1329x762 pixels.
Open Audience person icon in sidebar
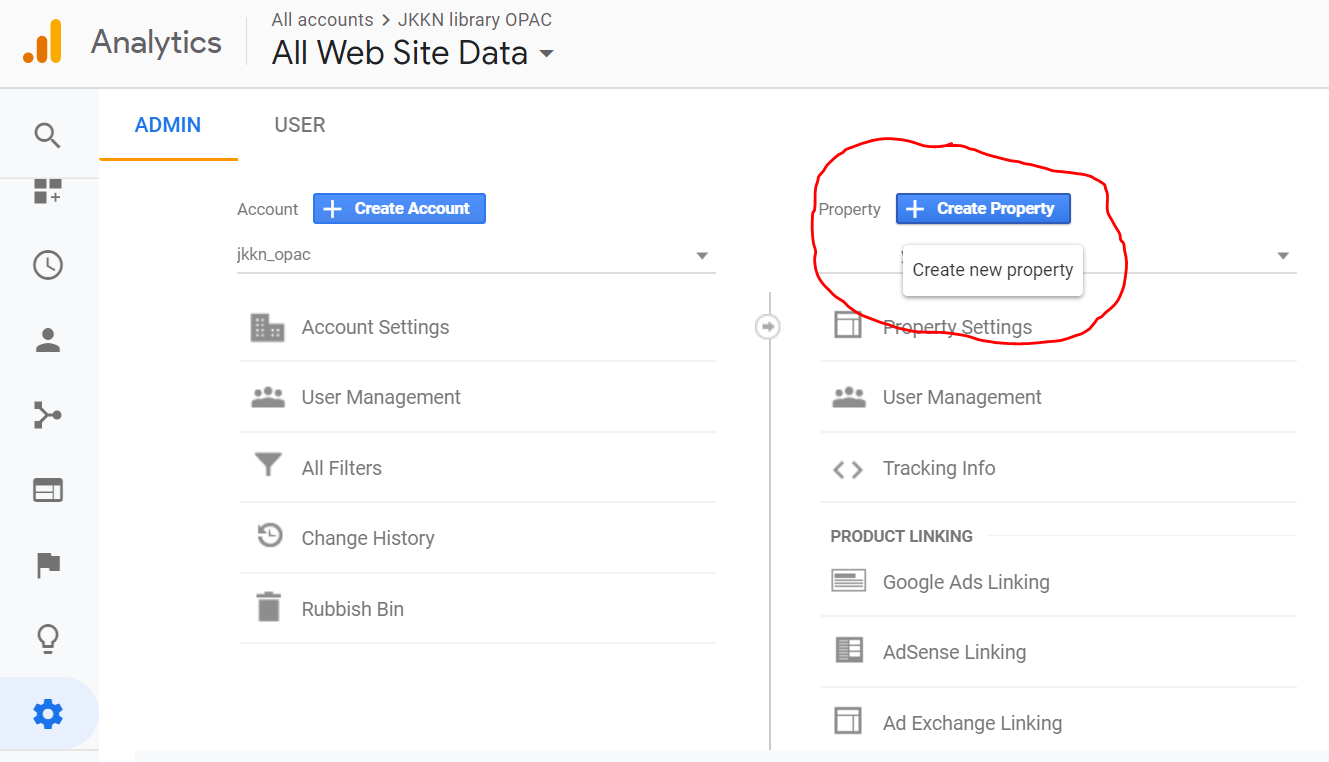(48, 340)
